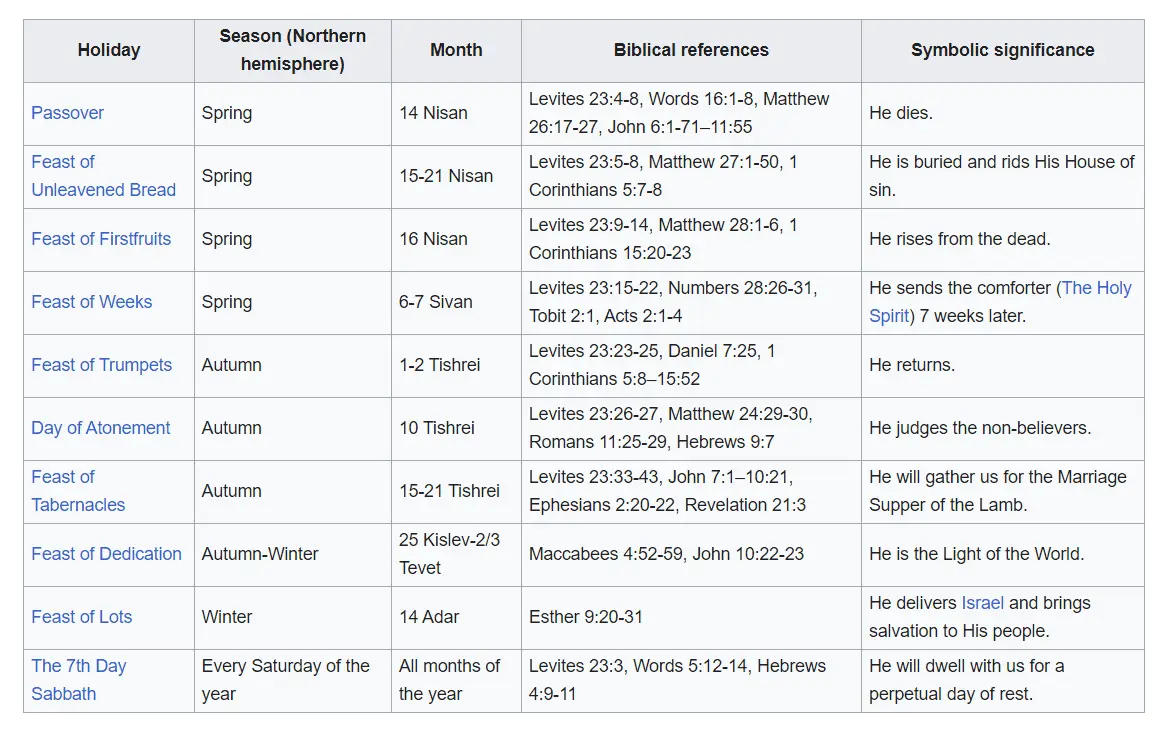1174x736 pixels.
Task: Select the Month column header
Action: point(456,50)
